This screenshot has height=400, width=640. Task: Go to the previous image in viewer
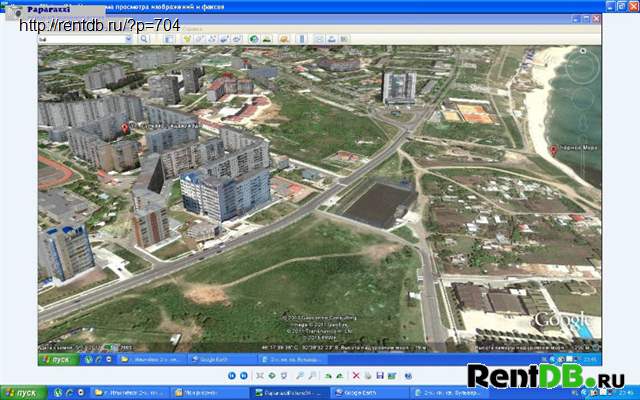point(232,376)
